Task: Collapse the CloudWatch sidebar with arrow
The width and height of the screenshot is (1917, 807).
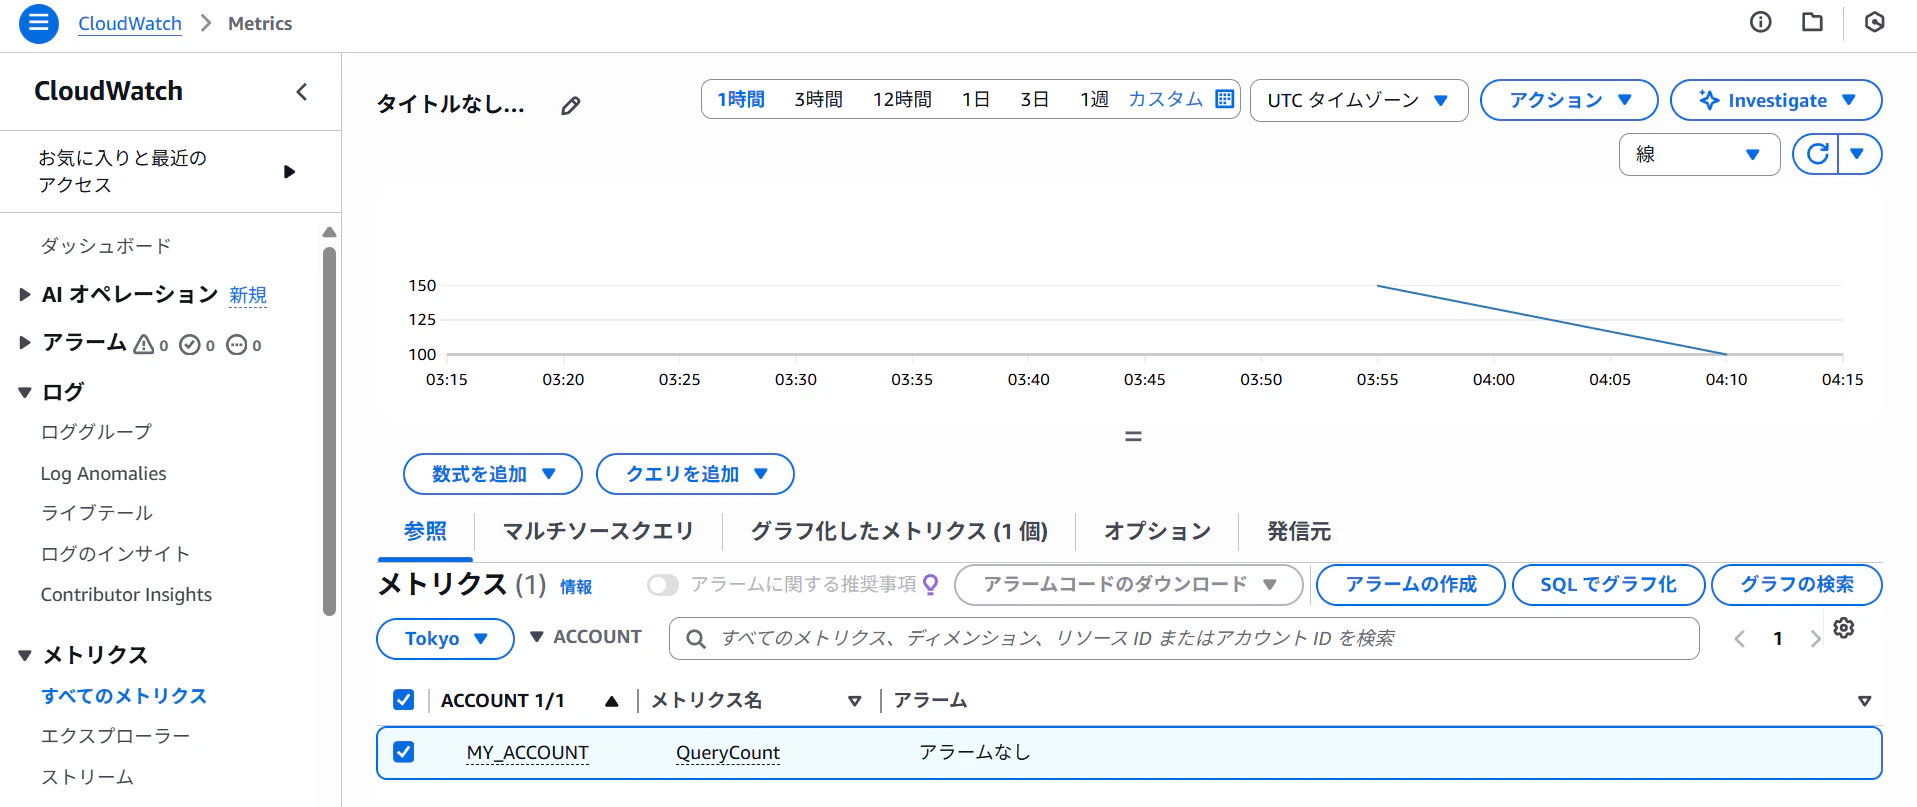Action: (x=301, y=92)
